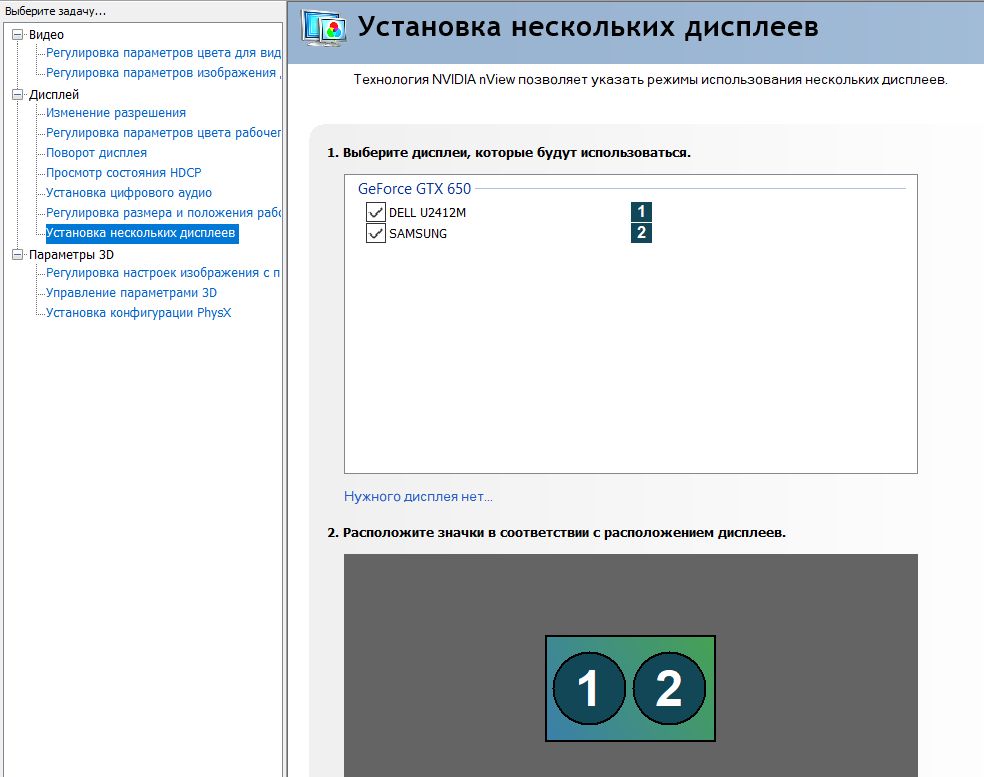Open Изменение разрешения page
This screenshot has width=984, height=777.
click(x=116, y=113)
